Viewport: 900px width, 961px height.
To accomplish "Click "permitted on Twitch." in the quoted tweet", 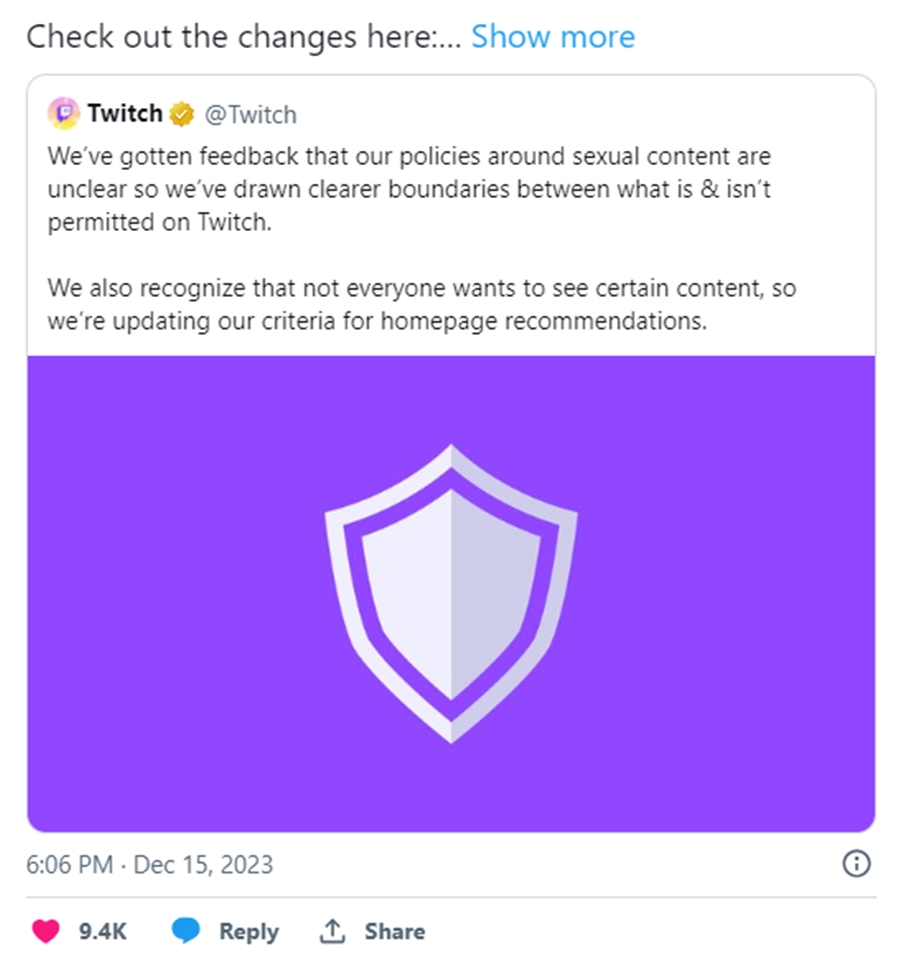I will (159, 222).
